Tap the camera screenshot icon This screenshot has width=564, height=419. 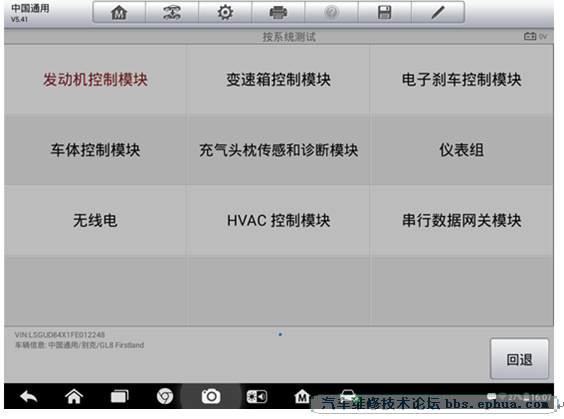point(211,397)
